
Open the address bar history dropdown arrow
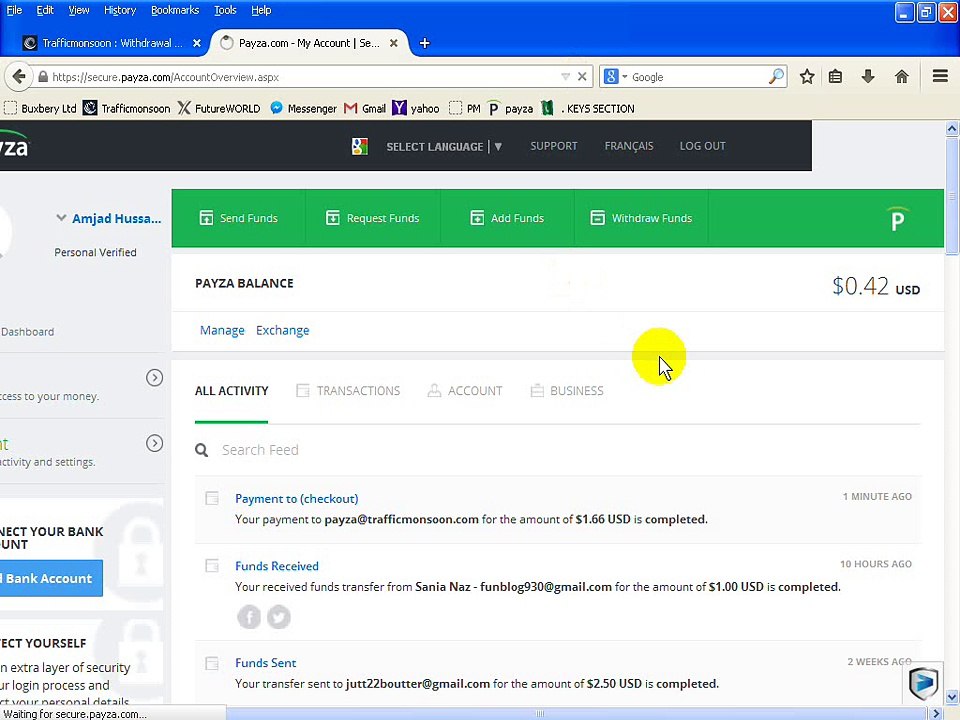565,77
